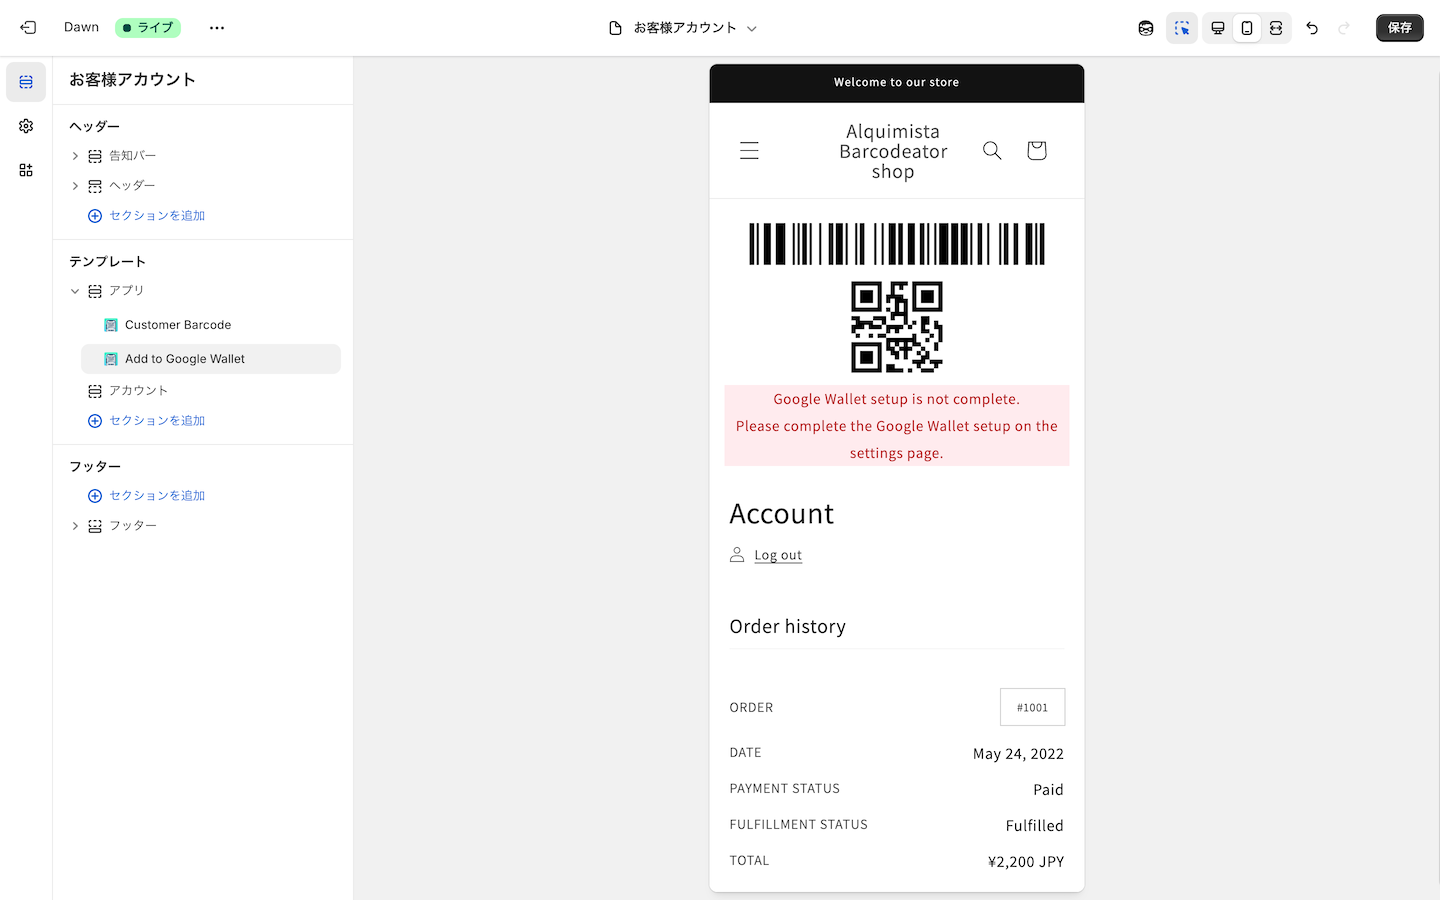Image resolution: width=1440 pixels, height=900 pixels.
Task: Toggle the inspector selection mode icon
Action: tap(1182, 28)
